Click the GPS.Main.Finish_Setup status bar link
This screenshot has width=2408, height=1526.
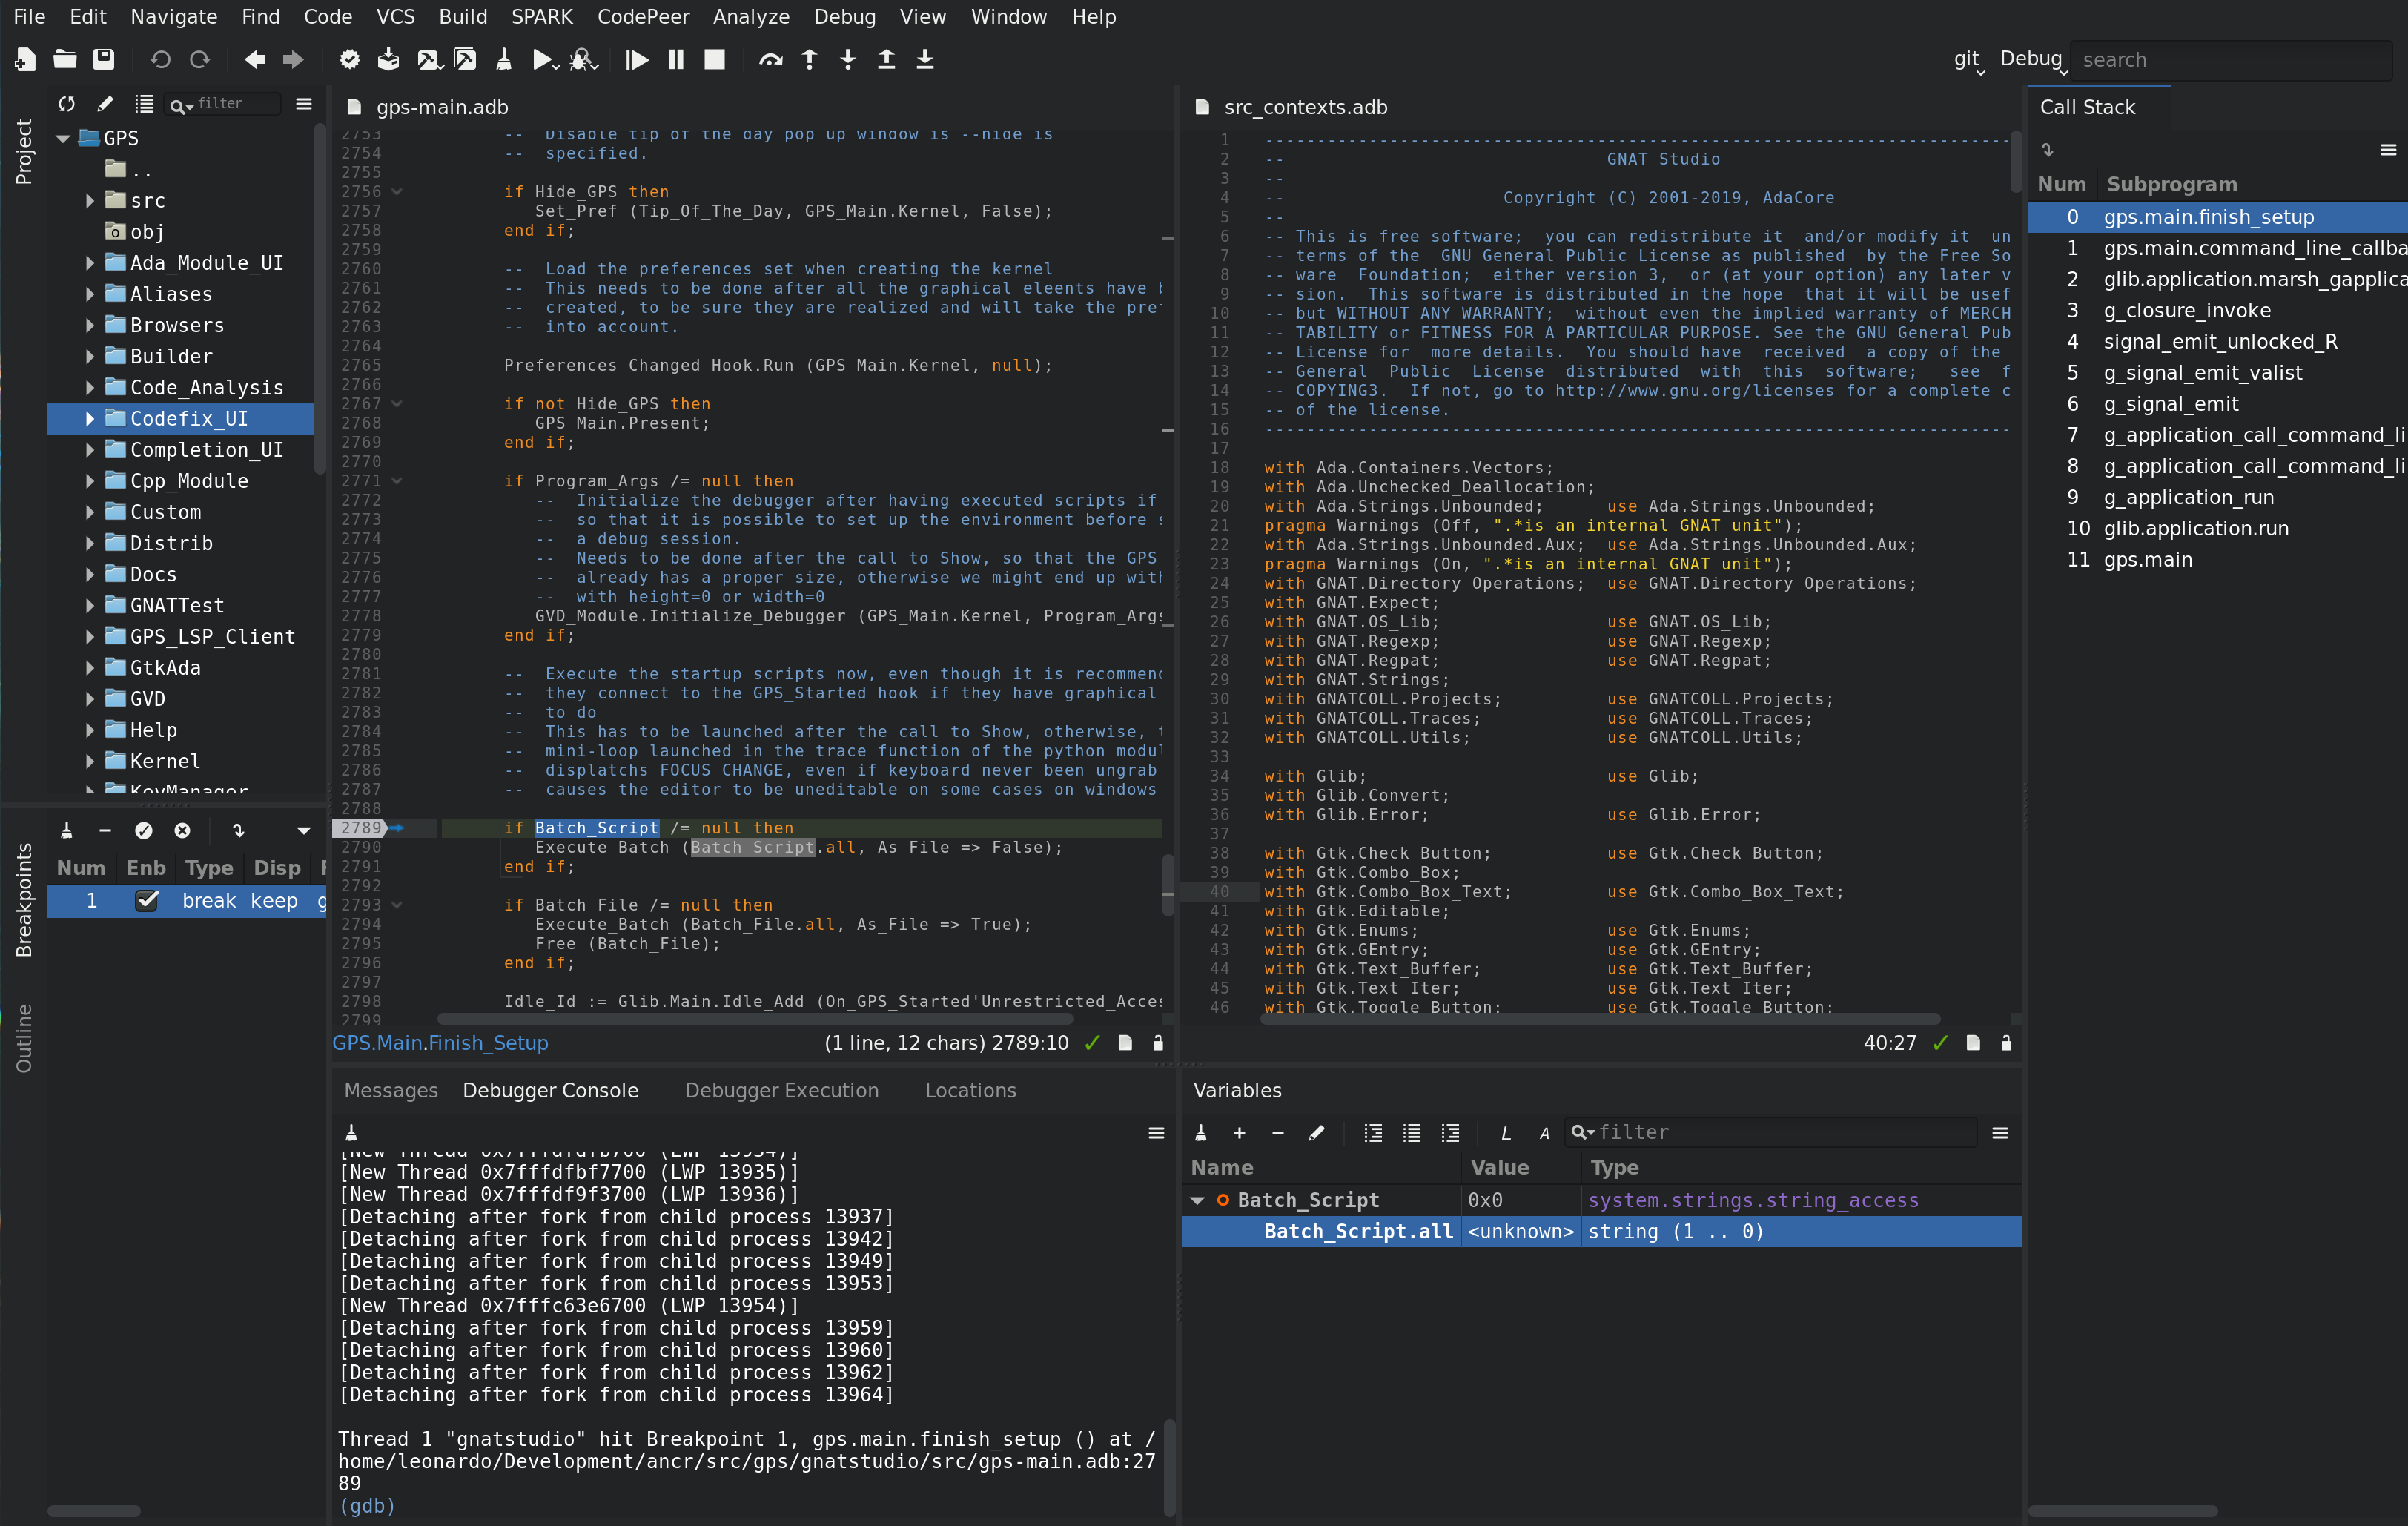pos(440,1043)
